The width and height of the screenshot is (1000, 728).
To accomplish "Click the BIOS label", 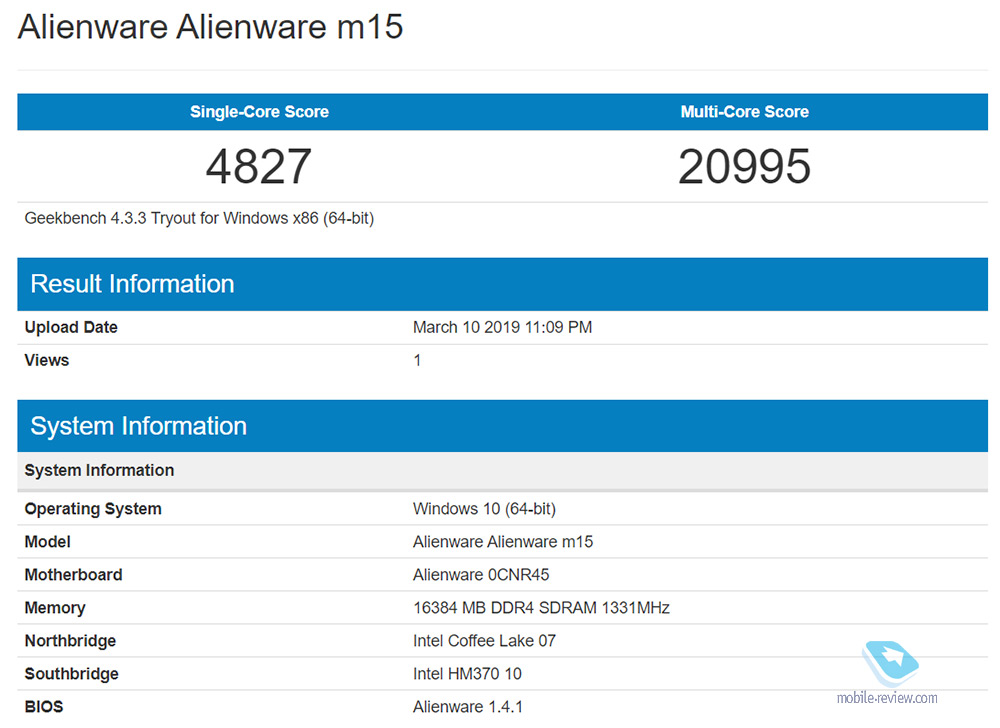I will point(44,707).
